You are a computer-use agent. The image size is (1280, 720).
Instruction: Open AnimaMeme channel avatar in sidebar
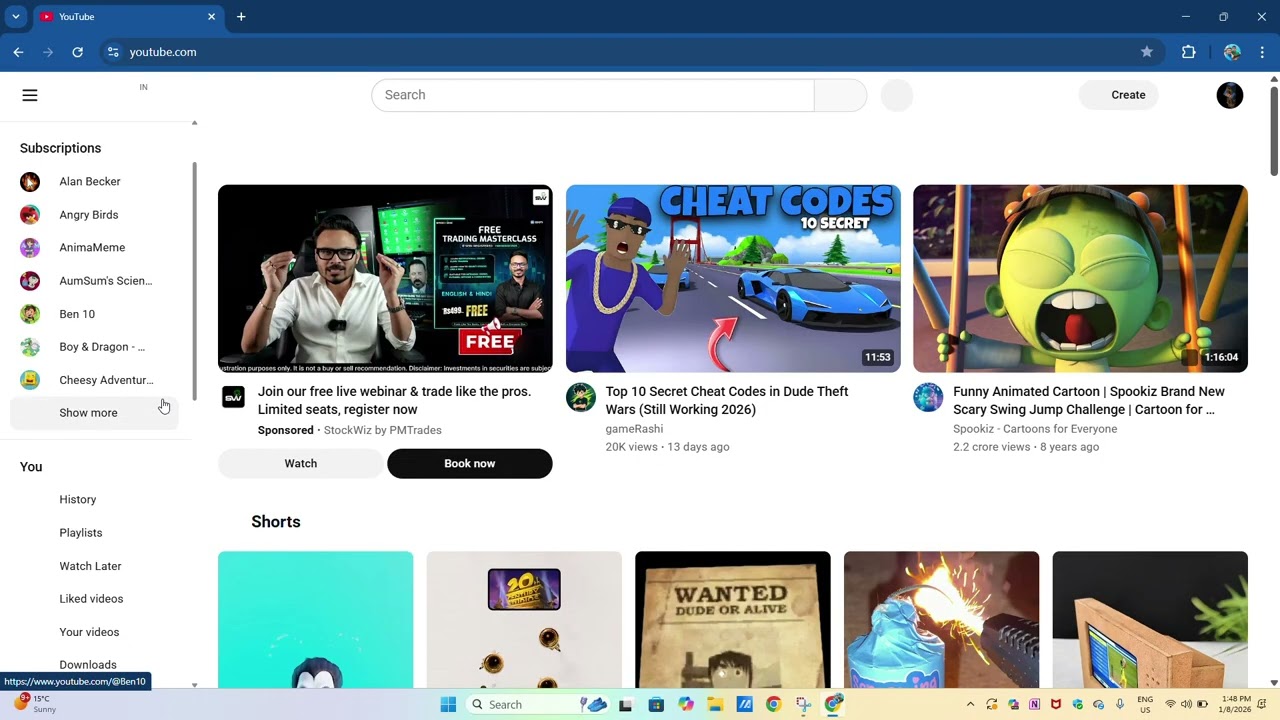tap(30, 248)
